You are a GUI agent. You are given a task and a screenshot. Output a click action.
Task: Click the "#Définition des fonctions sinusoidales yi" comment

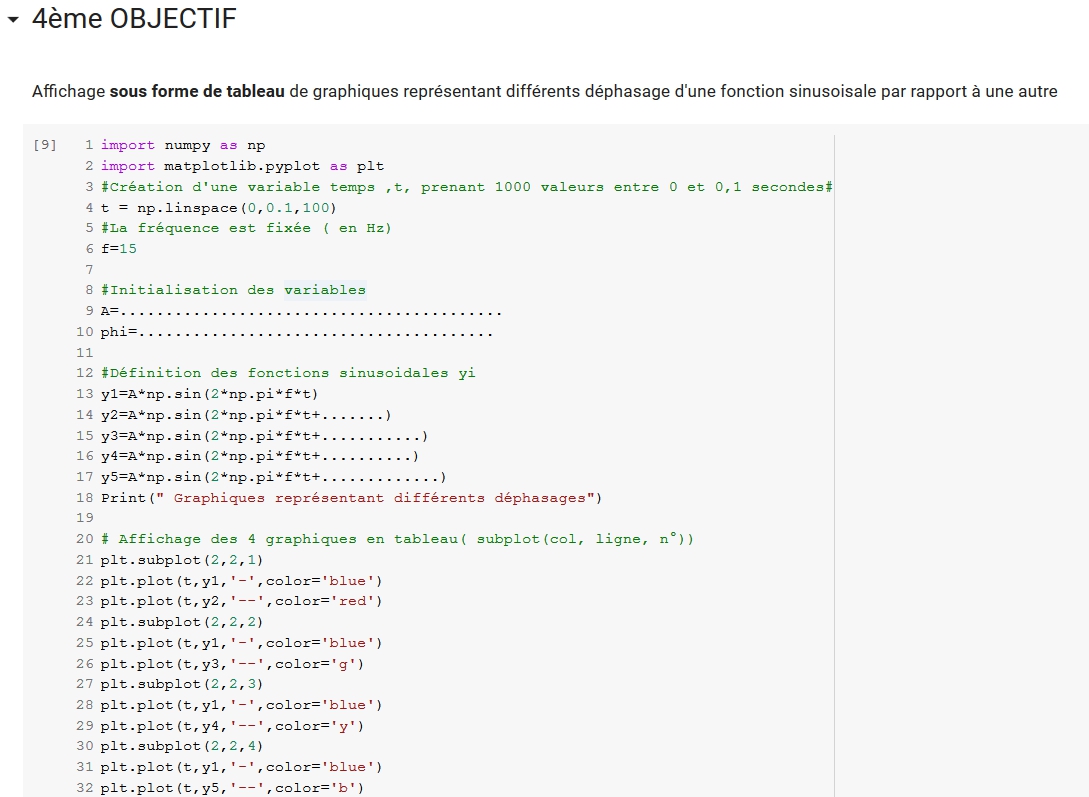point(288,373)
